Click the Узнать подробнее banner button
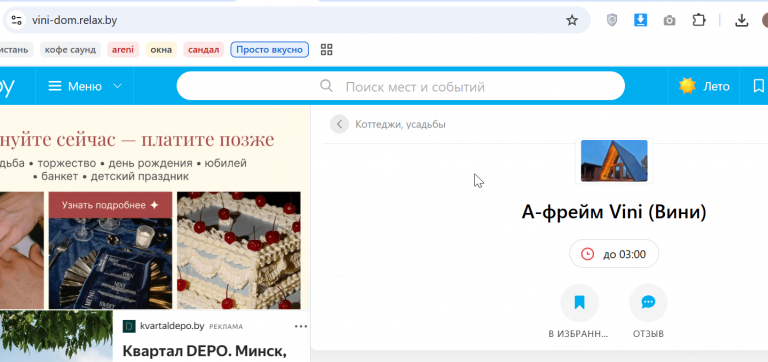The width and height of the screenshot is (768, 362). coord(110,205)
